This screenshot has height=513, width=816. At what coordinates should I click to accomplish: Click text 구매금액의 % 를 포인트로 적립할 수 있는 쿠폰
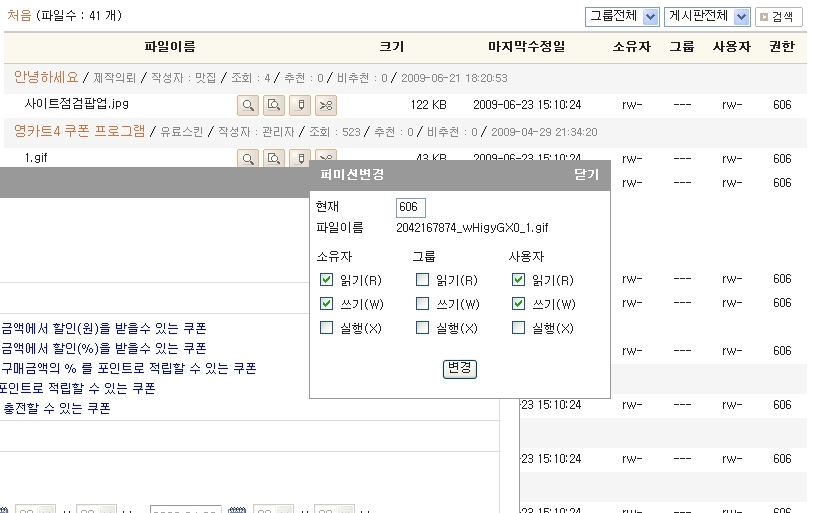click(x=129, y=368)
